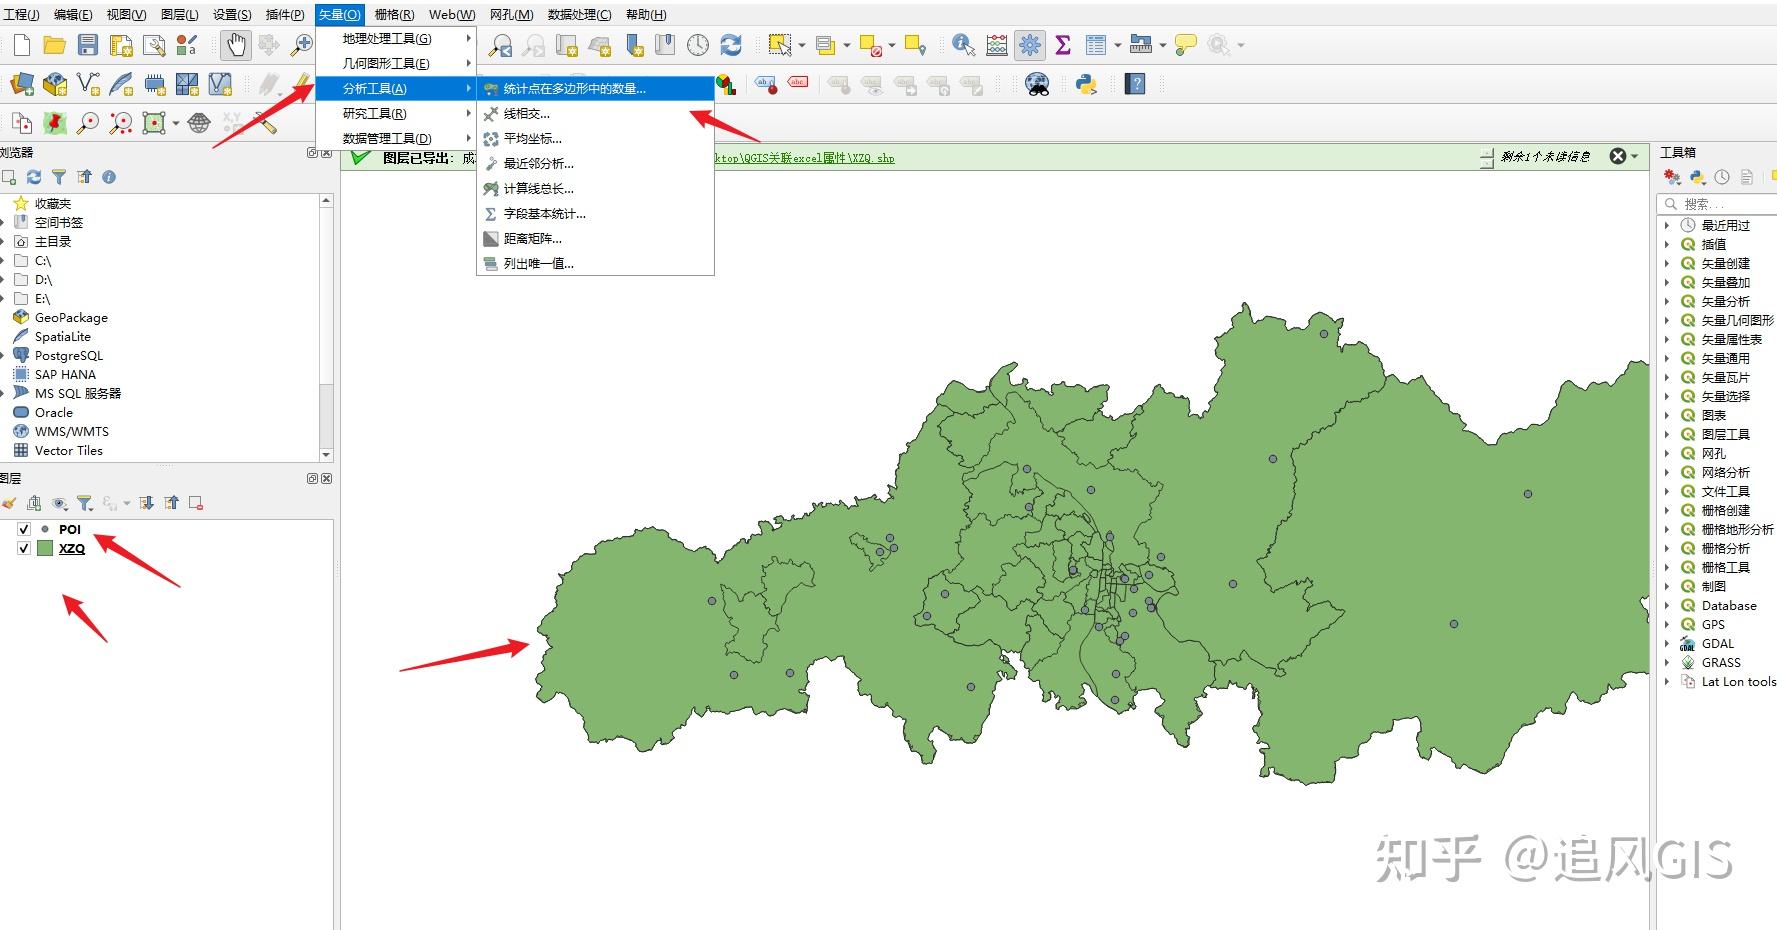
Task: Open the 栅格(R) menu
Action: (394, 14)
